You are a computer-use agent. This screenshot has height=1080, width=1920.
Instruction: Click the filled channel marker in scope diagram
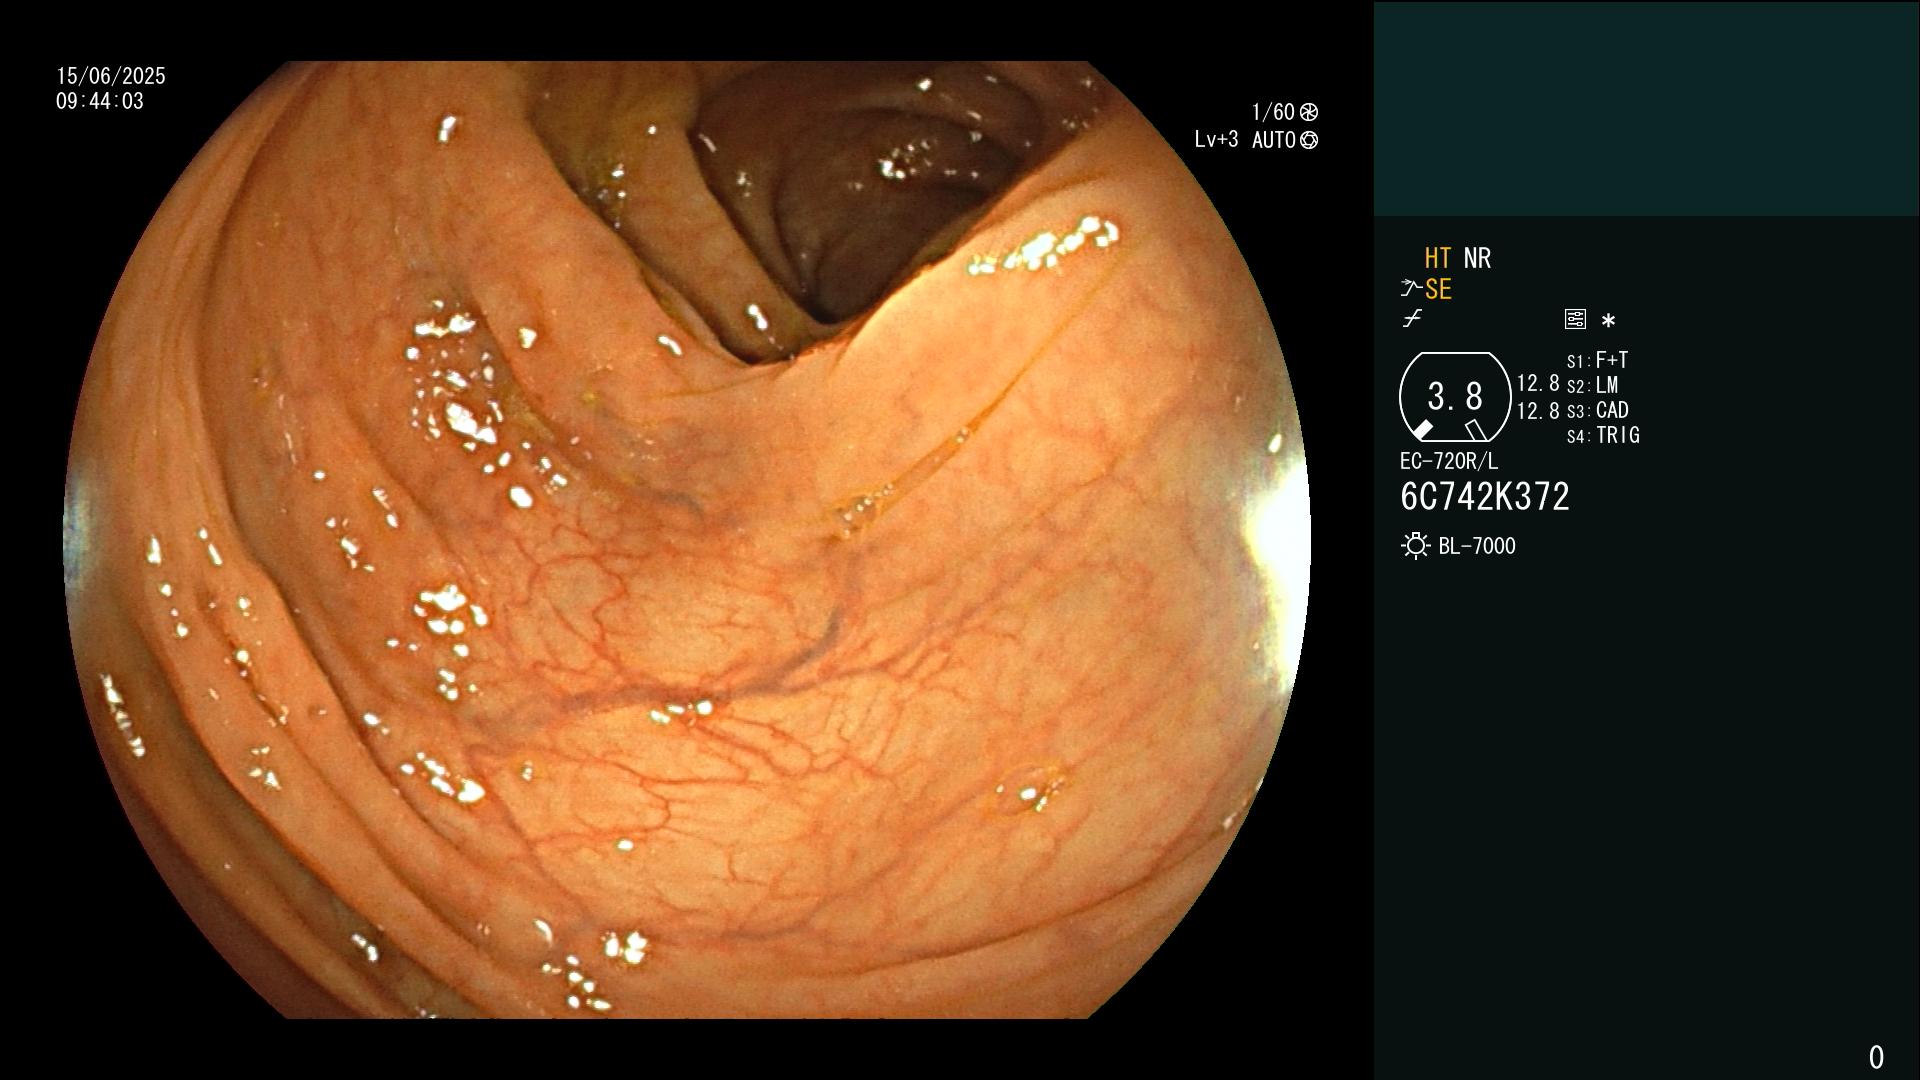[1422, 430]
